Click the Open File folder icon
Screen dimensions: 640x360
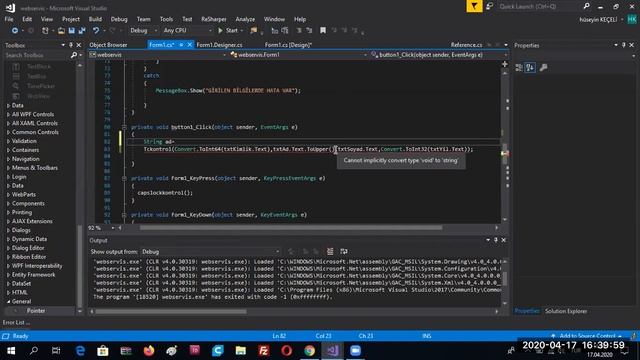[61, 31]
